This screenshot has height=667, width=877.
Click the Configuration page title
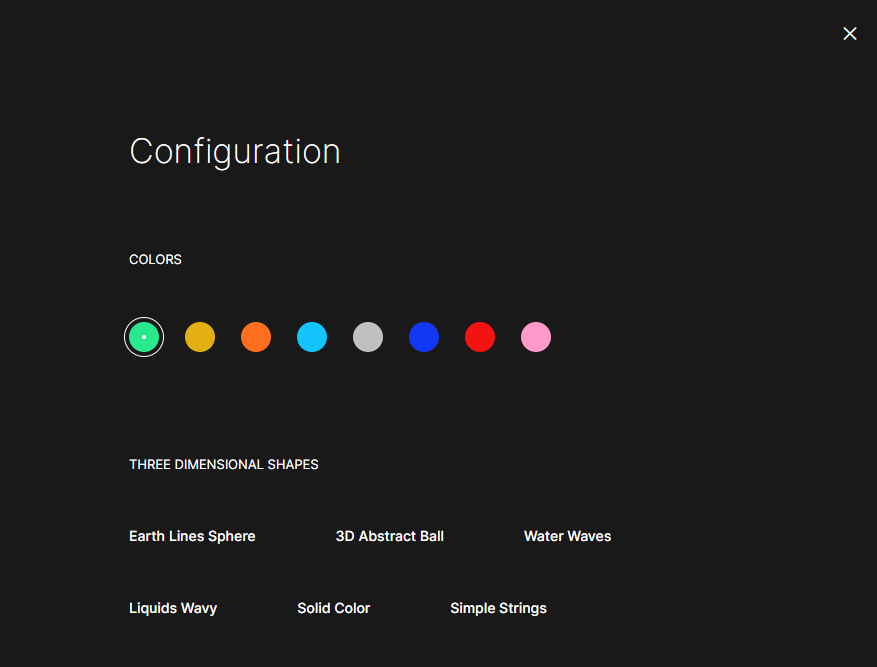tap(235, 151)
